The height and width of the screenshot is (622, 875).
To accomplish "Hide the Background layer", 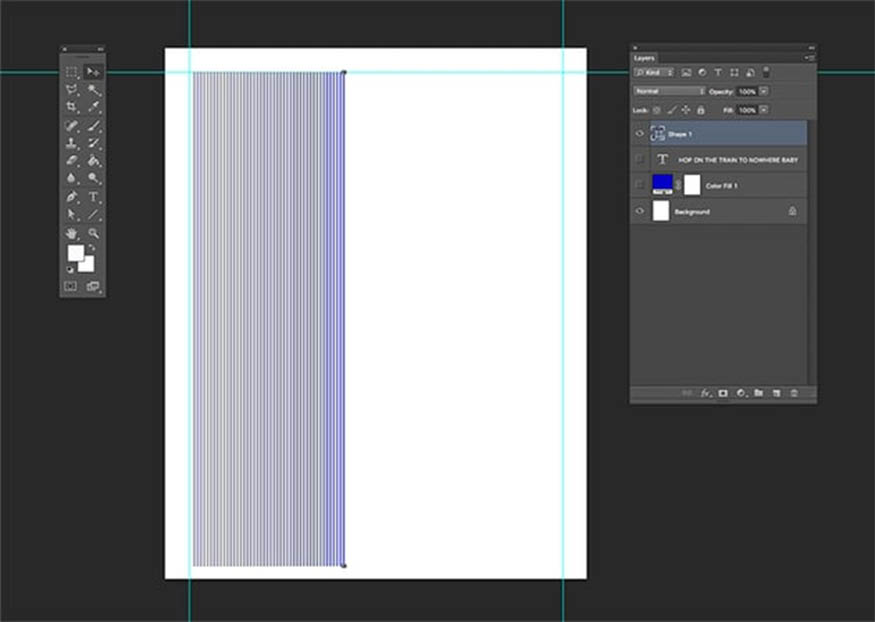I will pyautogui.click(x=640, y=211).
